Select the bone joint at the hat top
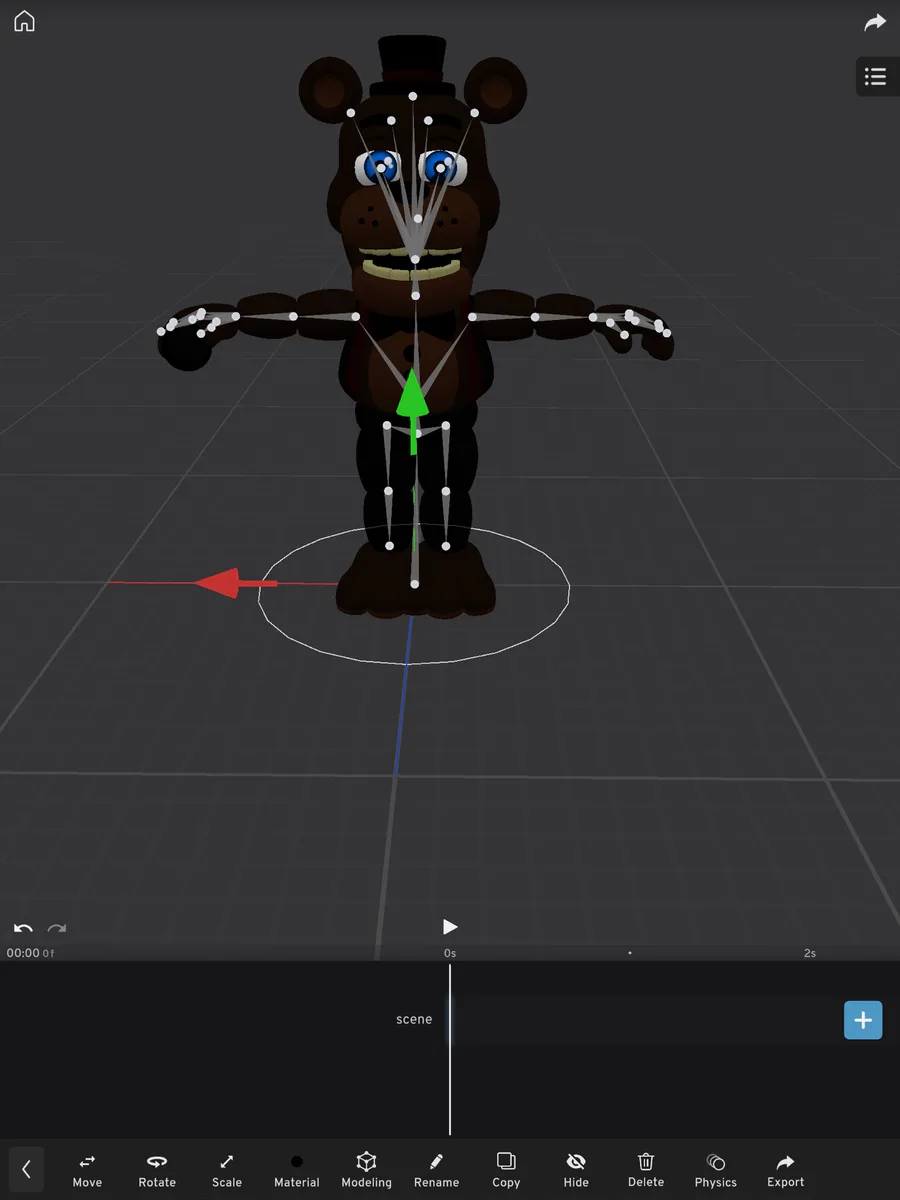The width and height of the screenshot is (900, 1200). point(412,96)
